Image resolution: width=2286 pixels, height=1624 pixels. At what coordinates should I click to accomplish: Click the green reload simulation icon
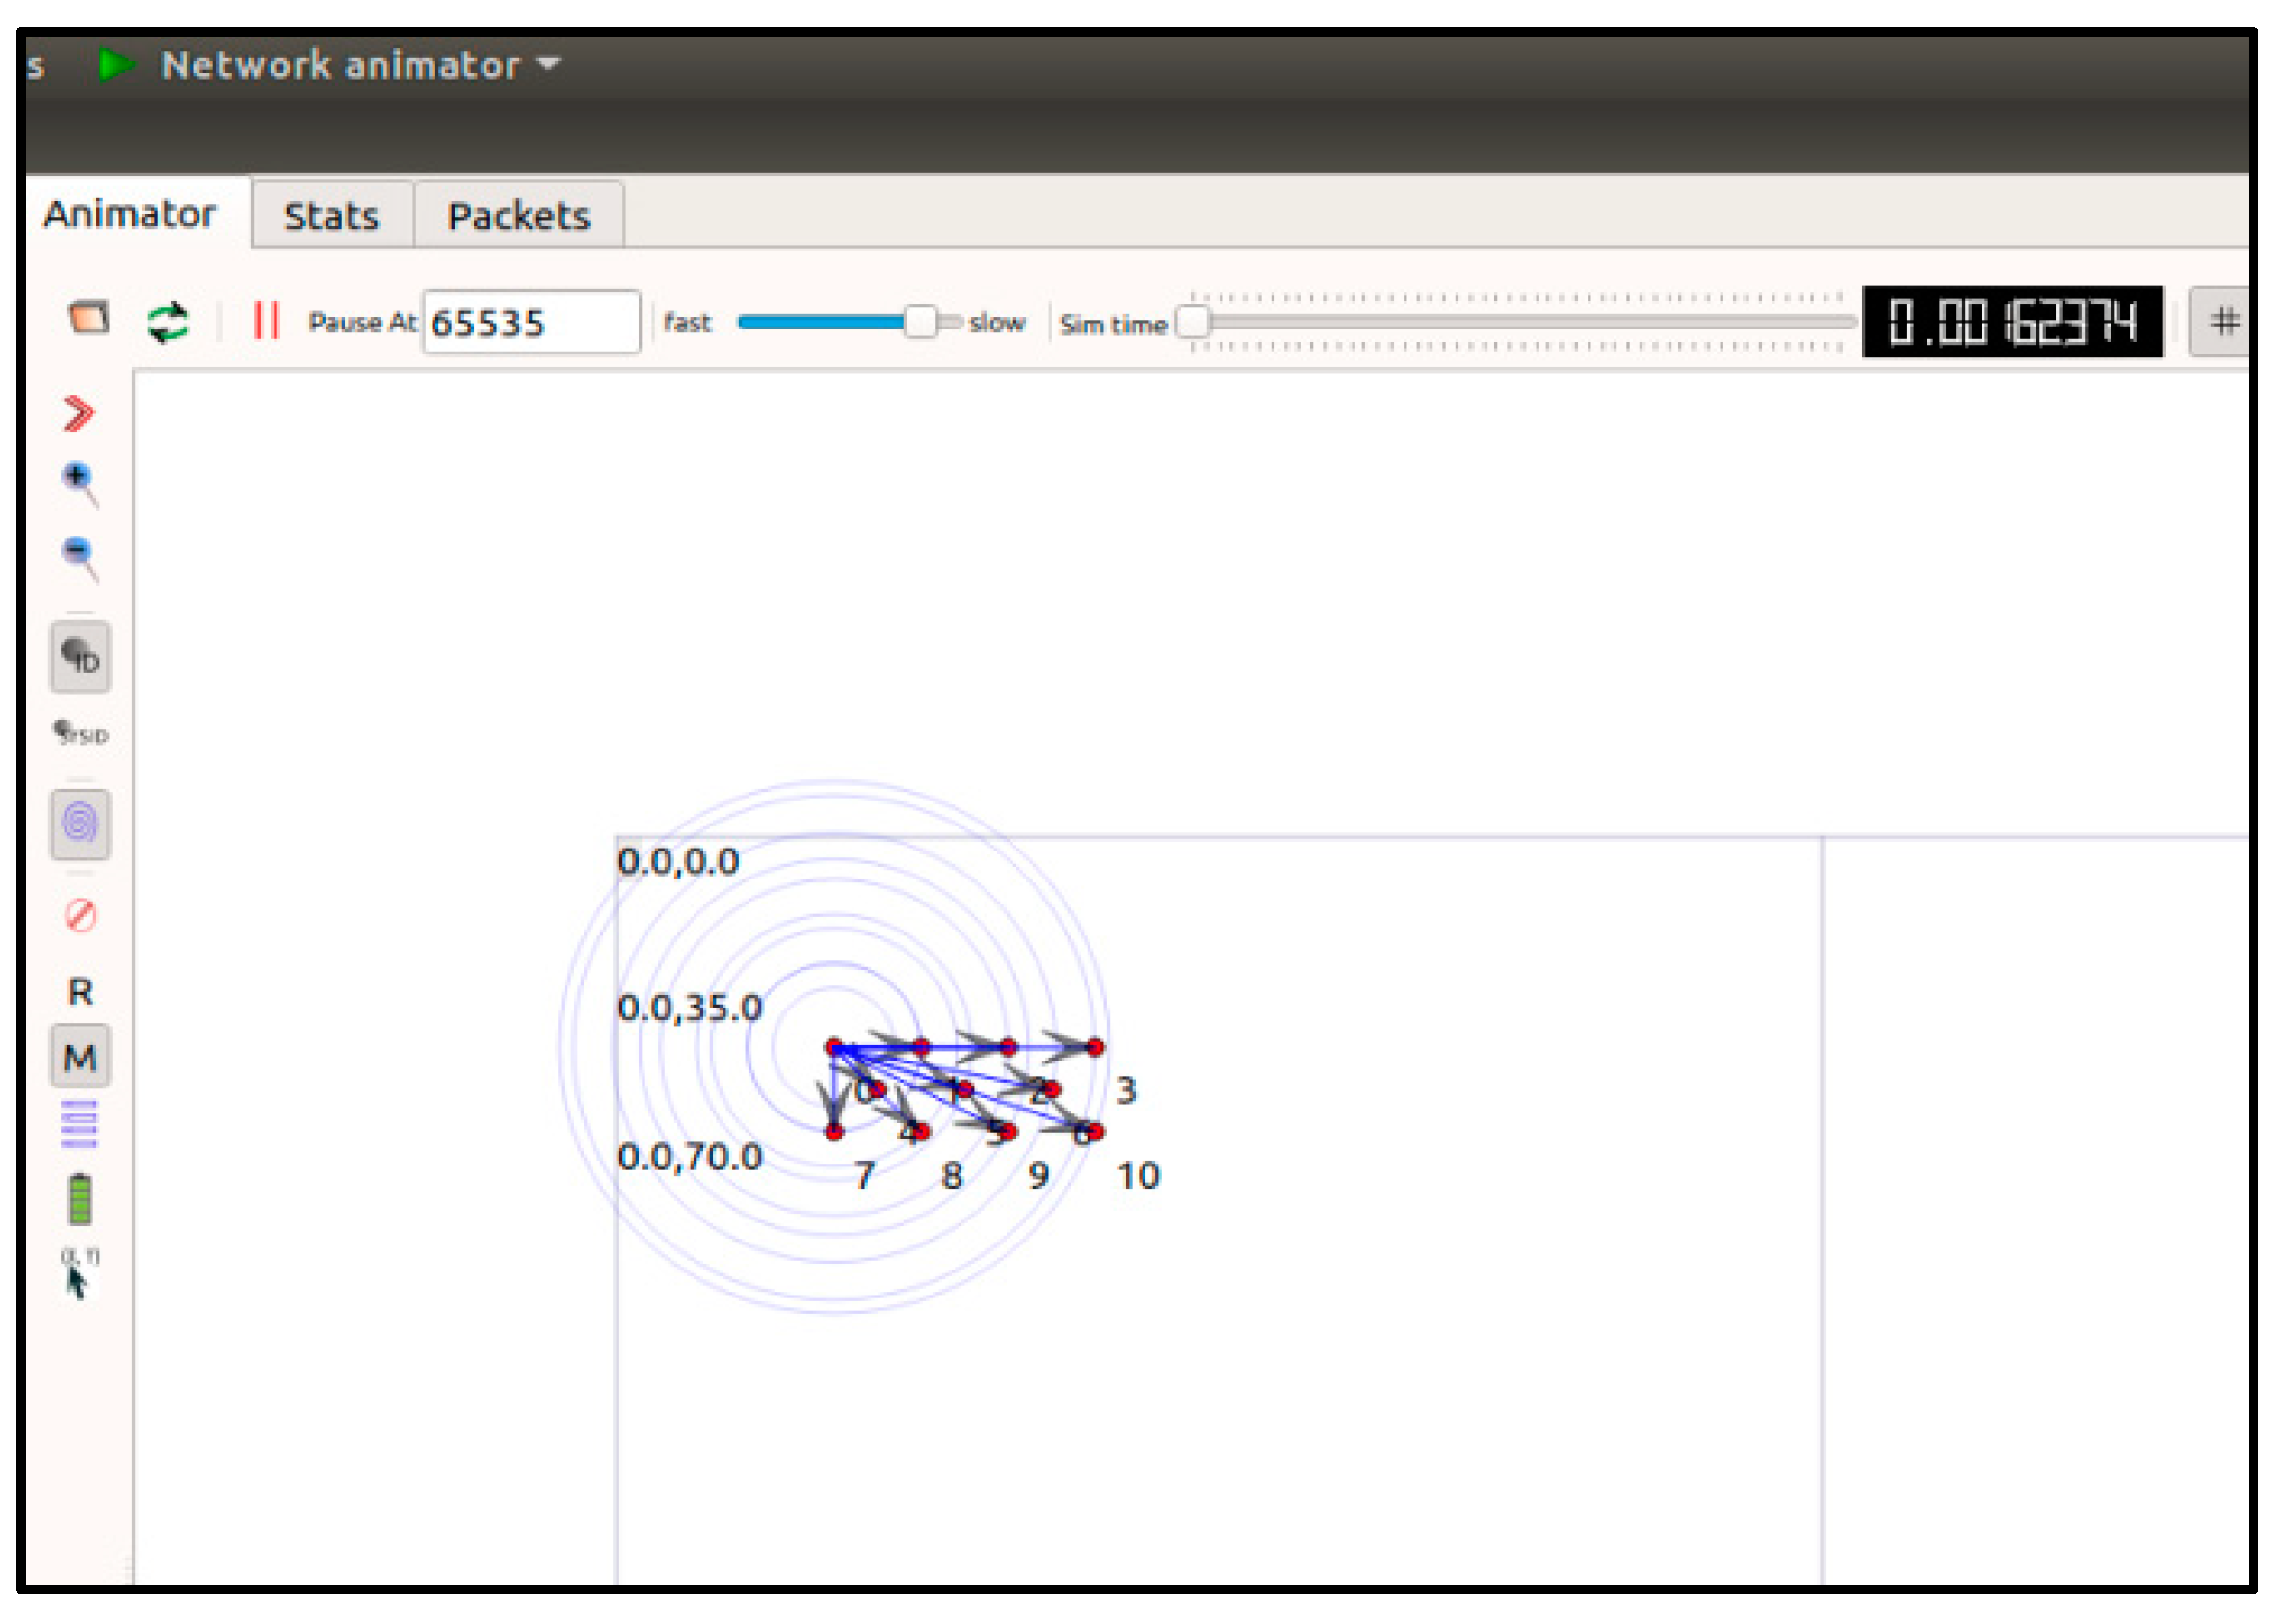coord(168,322)
